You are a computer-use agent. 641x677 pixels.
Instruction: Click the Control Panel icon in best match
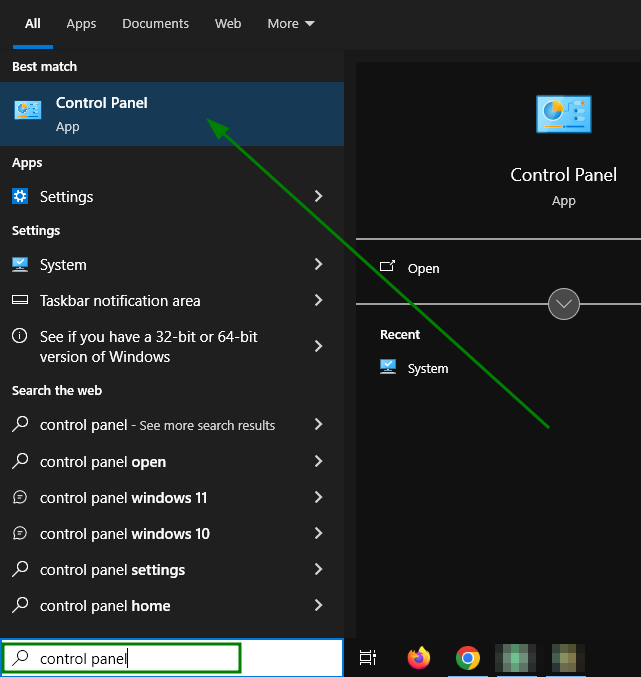click(x=28, y=110)
